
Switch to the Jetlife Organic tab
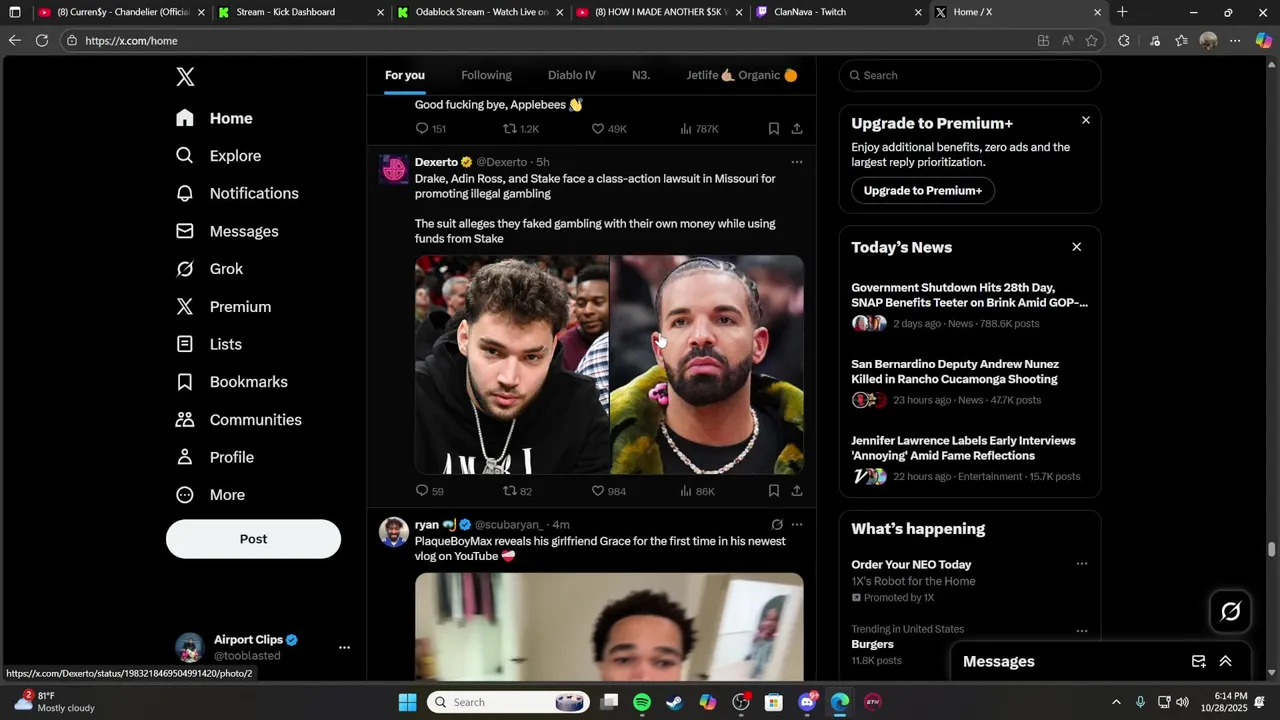(x=742, y=75)
